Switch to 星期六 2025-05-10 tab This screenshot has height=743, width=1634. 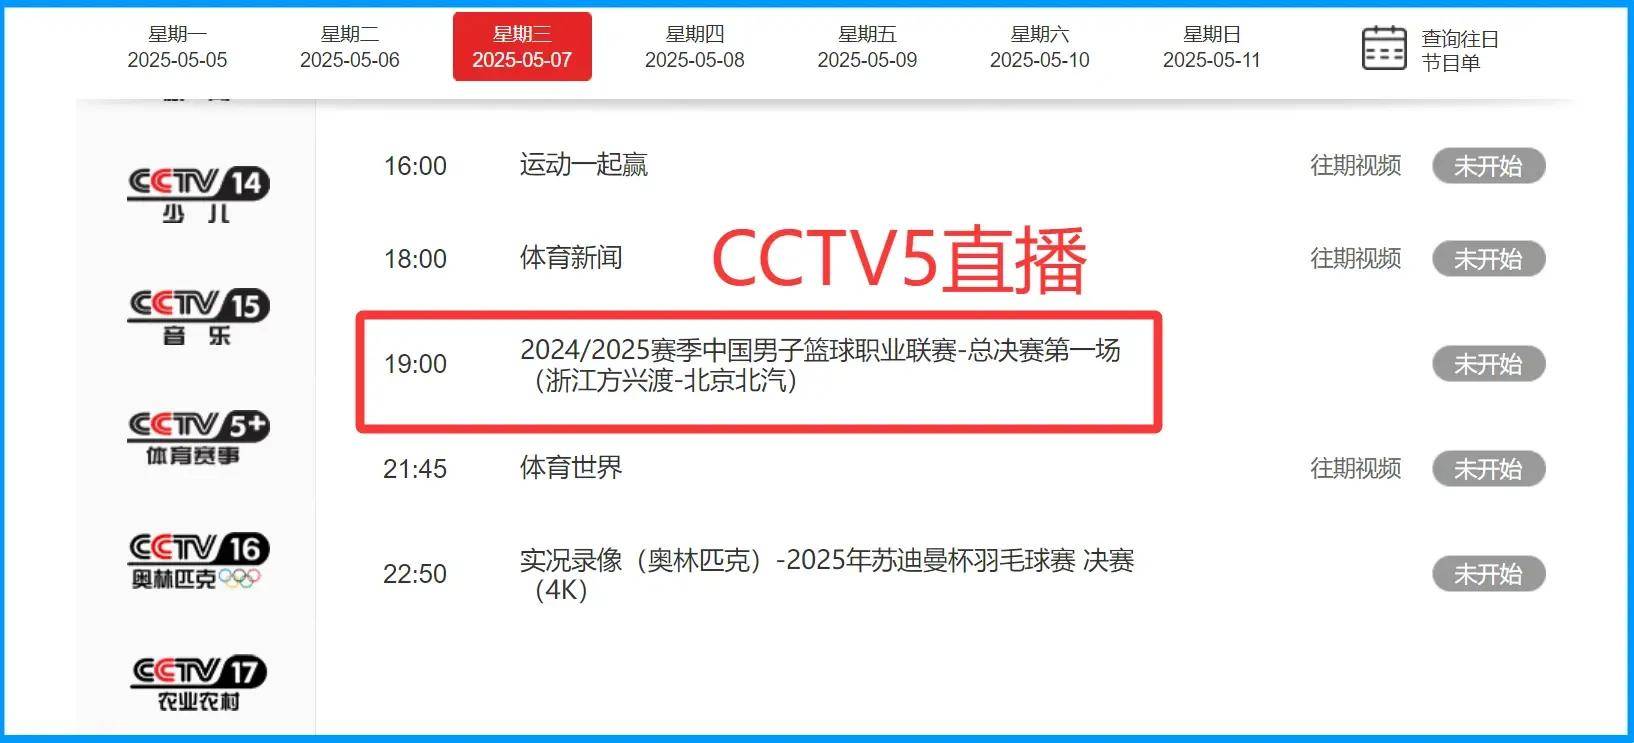(1039, 47)
